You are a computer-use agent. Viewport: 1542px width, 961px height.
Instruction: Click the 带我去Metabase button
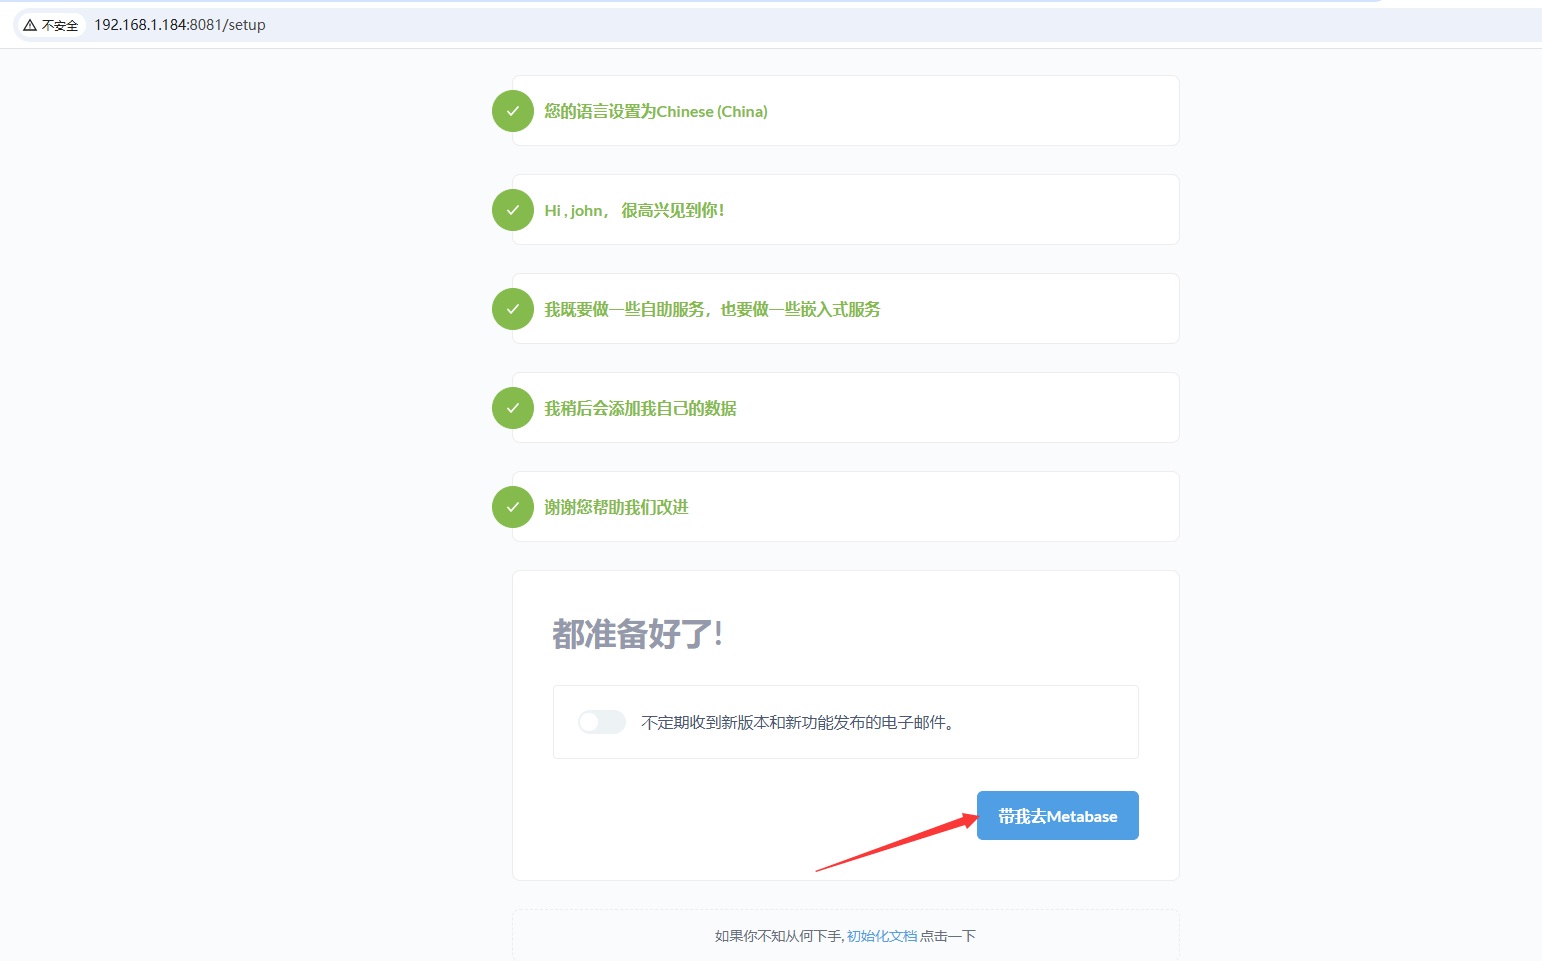click(x=1057, y=815)
